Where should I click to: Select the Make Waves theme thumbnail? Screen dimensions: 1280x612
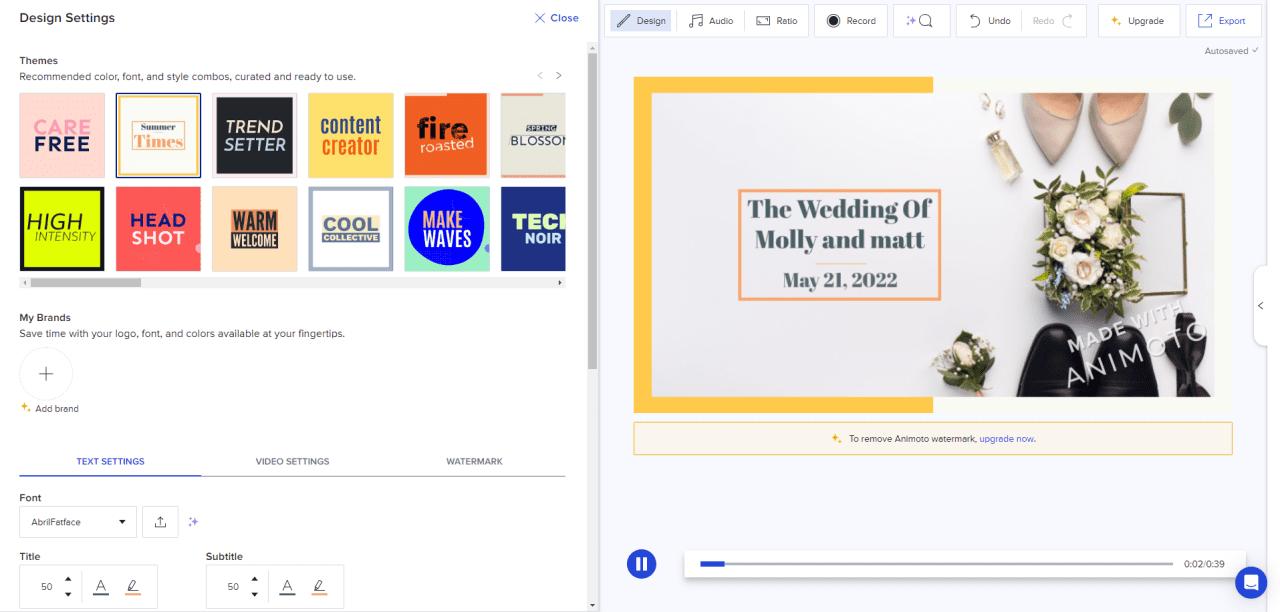[446, 228]
